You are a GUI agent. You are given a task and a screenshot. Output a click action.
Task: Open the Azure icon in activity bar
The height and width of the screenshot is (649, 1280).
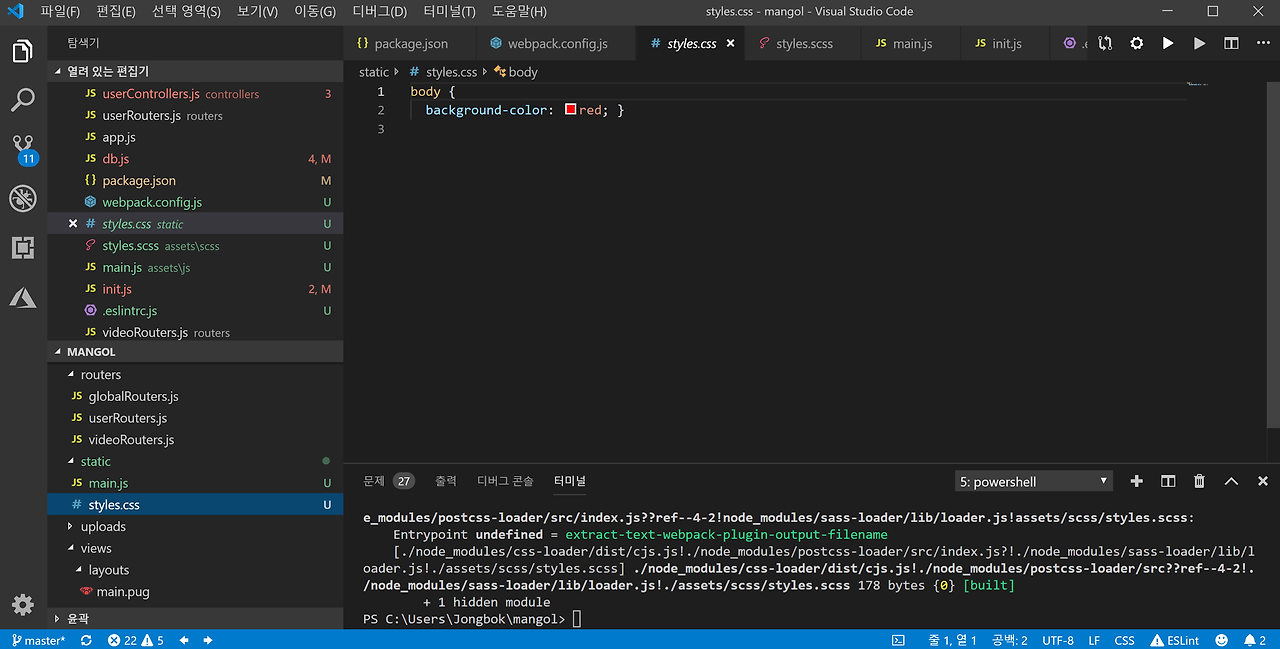(x=23, y=297)
